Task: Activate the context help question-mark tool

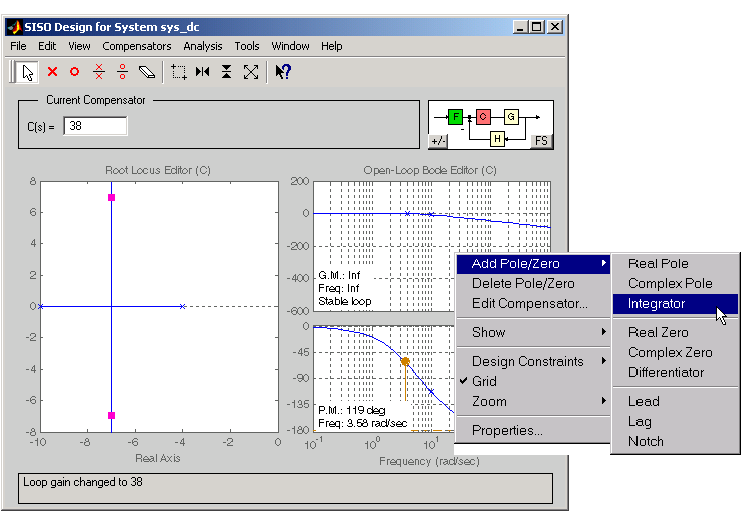Action: pos(283,72)
